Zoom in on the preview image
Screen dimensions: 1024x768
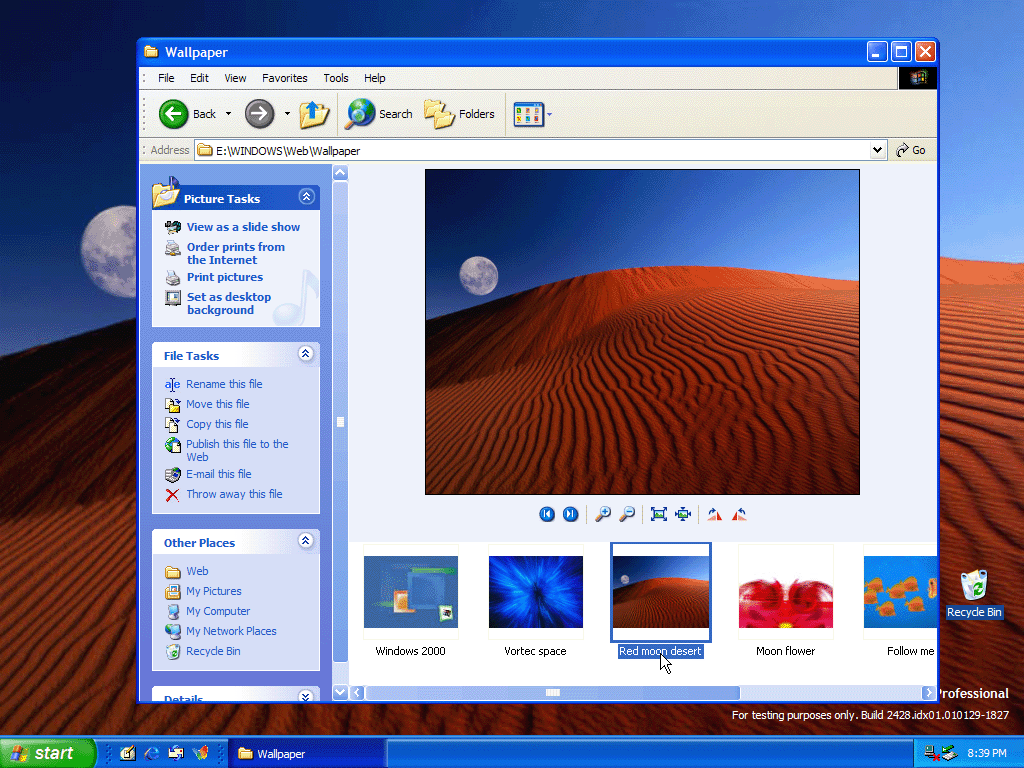(x=603, y=515)
